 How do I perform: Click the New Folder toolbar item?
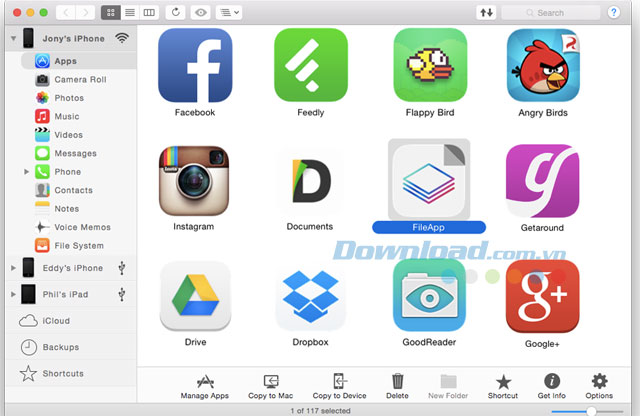point(448,387)
